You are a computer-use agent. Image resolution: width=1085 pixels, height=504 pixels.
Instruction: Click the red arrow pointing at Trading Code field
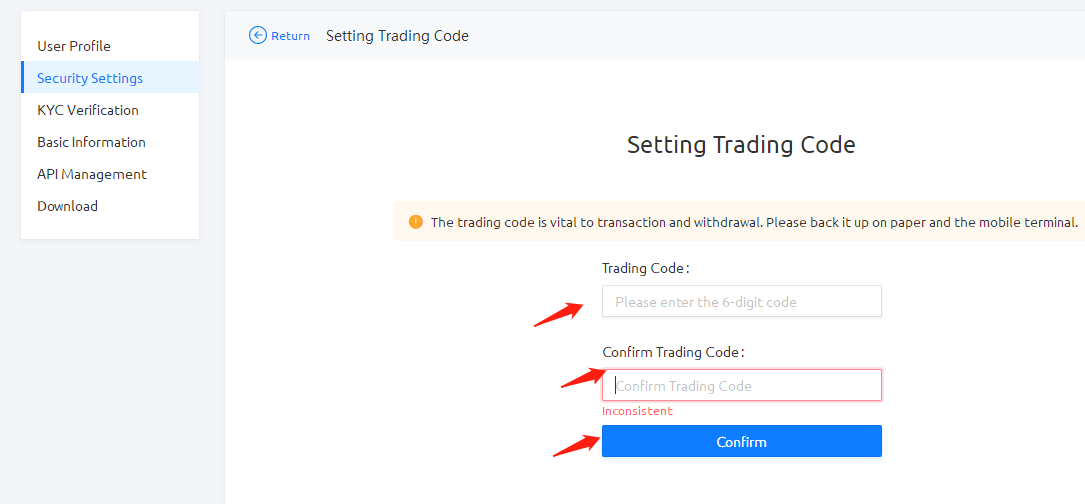pyautogui.click(x=559, y=314)
